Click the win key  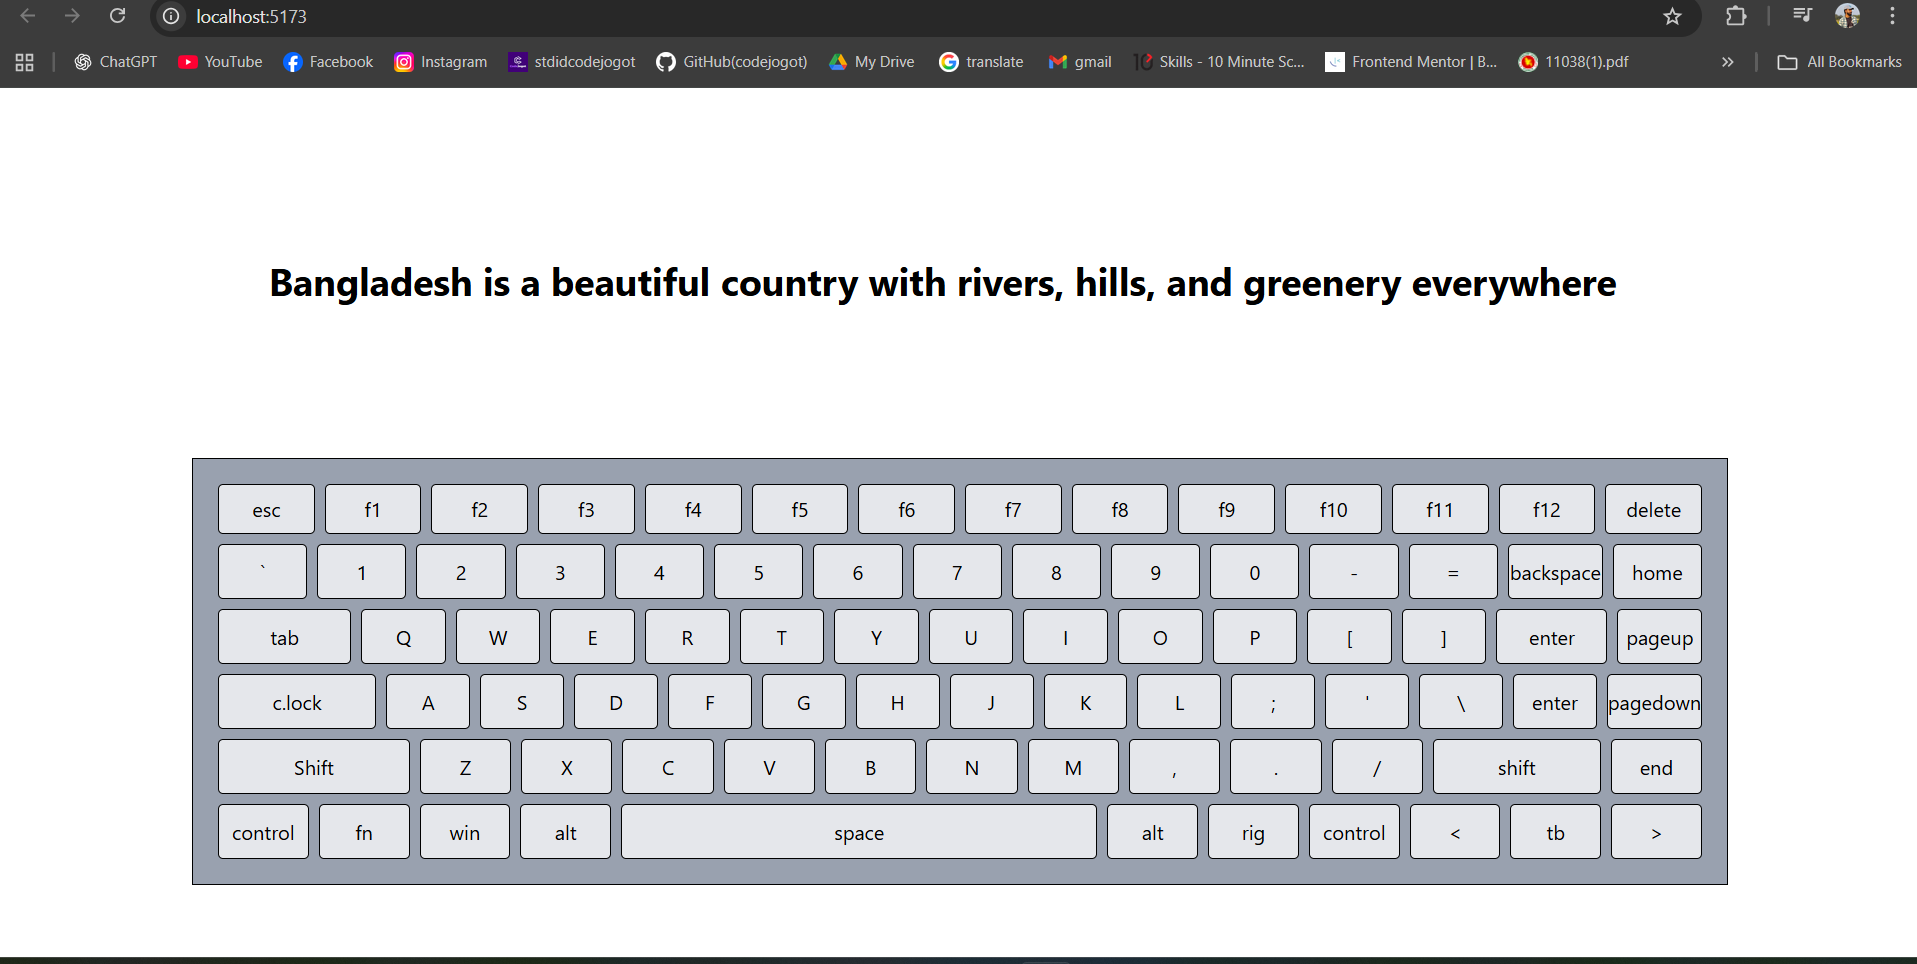click(x=465, y=832)
